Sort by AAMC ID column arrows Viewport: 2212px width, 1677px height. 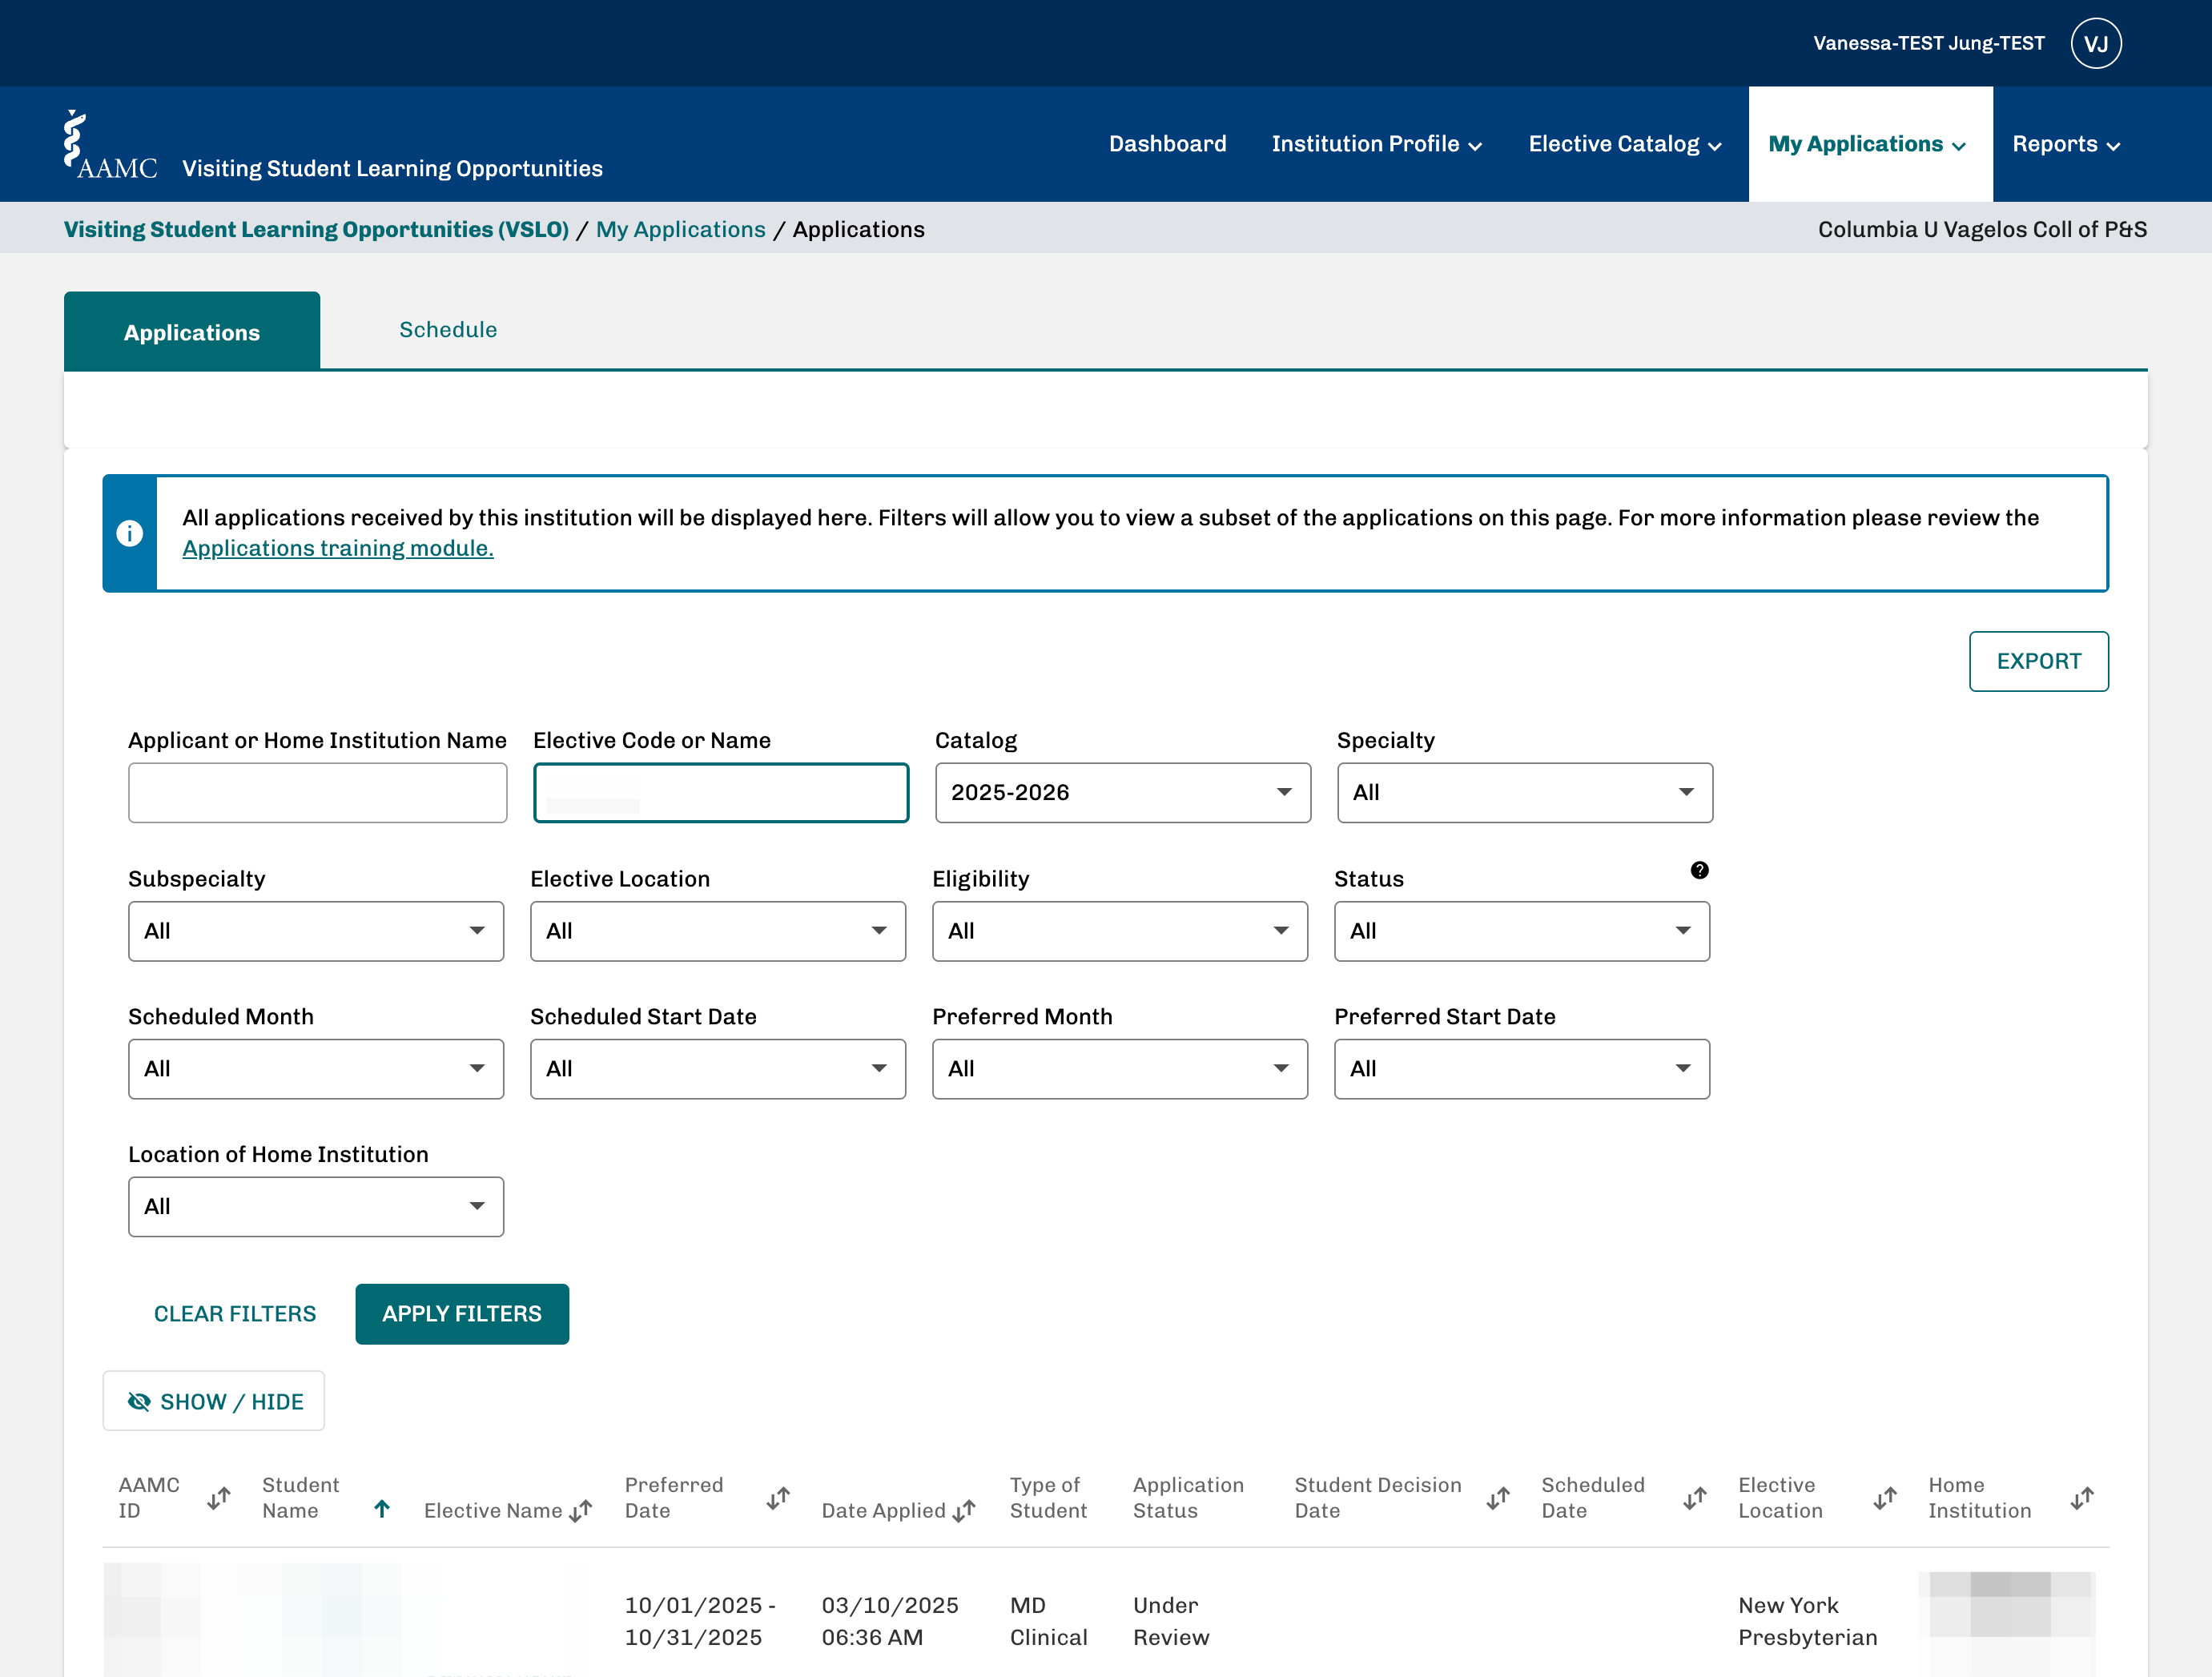pos(219,1498)
